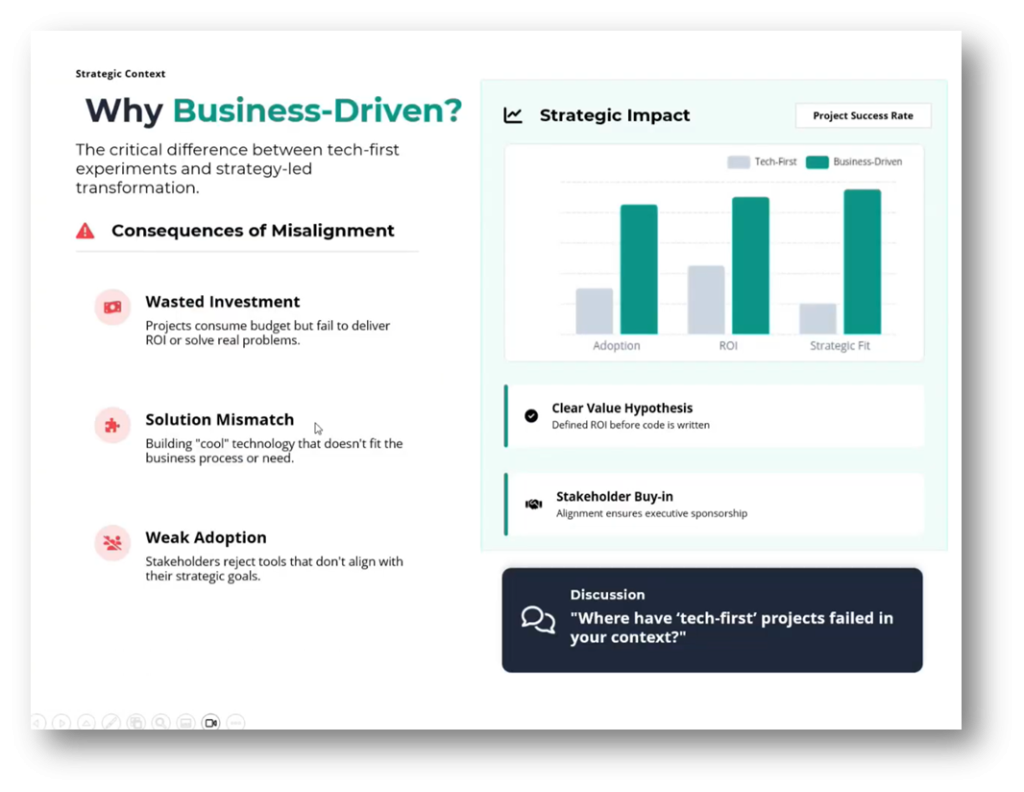
Task: Click the 'Wasted Investment' heading
Action: coord(223,302)
